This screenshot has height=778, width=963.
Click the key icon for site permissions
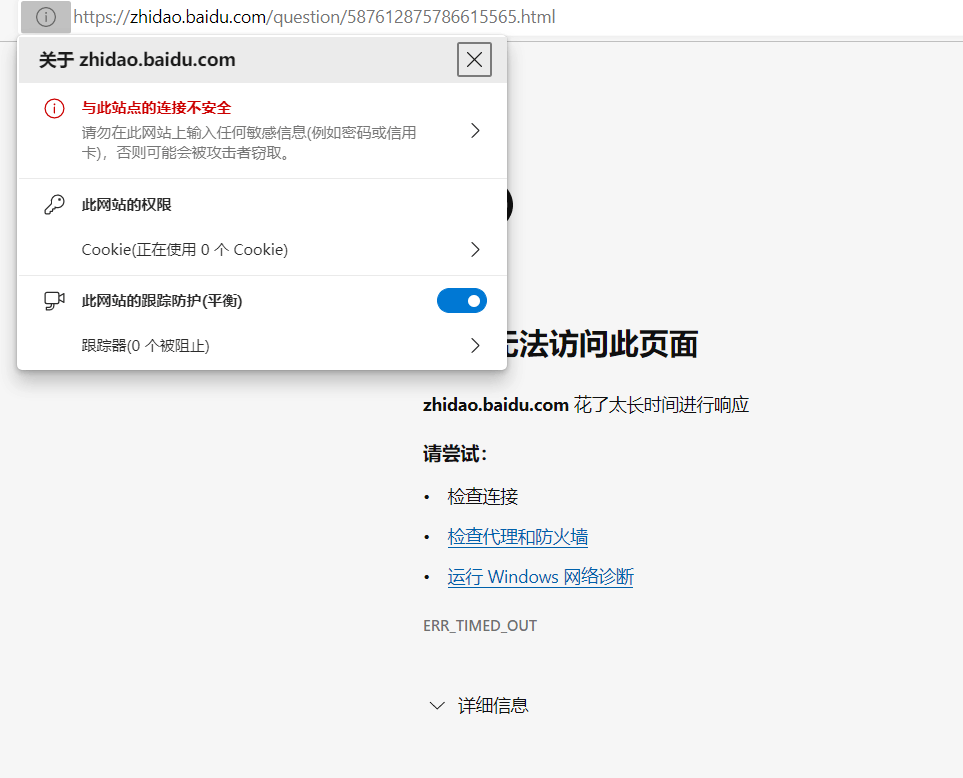(54, 204)
